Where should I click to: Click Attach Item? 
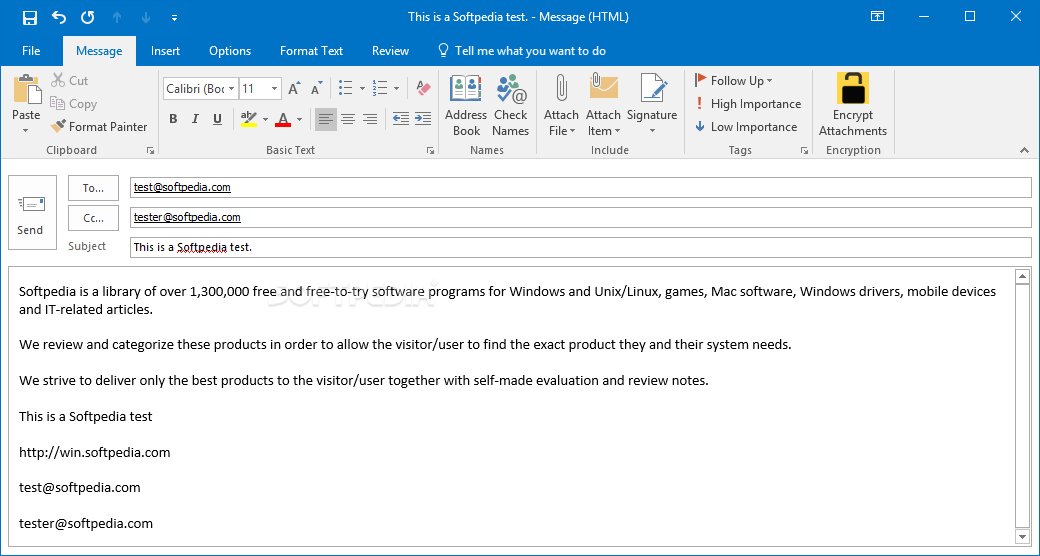(603, 105)
